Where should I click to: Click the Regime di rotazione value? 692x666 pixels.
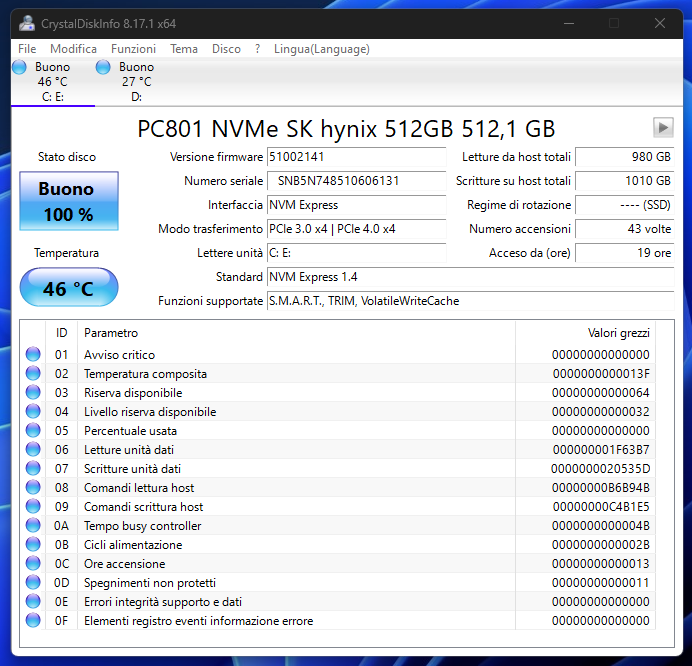[624, 205]
